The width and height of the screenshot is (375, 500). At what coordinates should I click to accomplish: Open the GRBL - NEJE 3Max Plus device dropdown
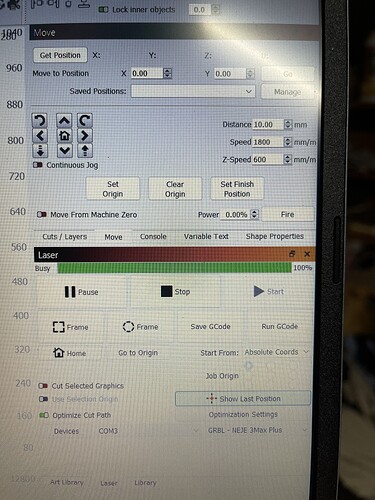point(257,430)
